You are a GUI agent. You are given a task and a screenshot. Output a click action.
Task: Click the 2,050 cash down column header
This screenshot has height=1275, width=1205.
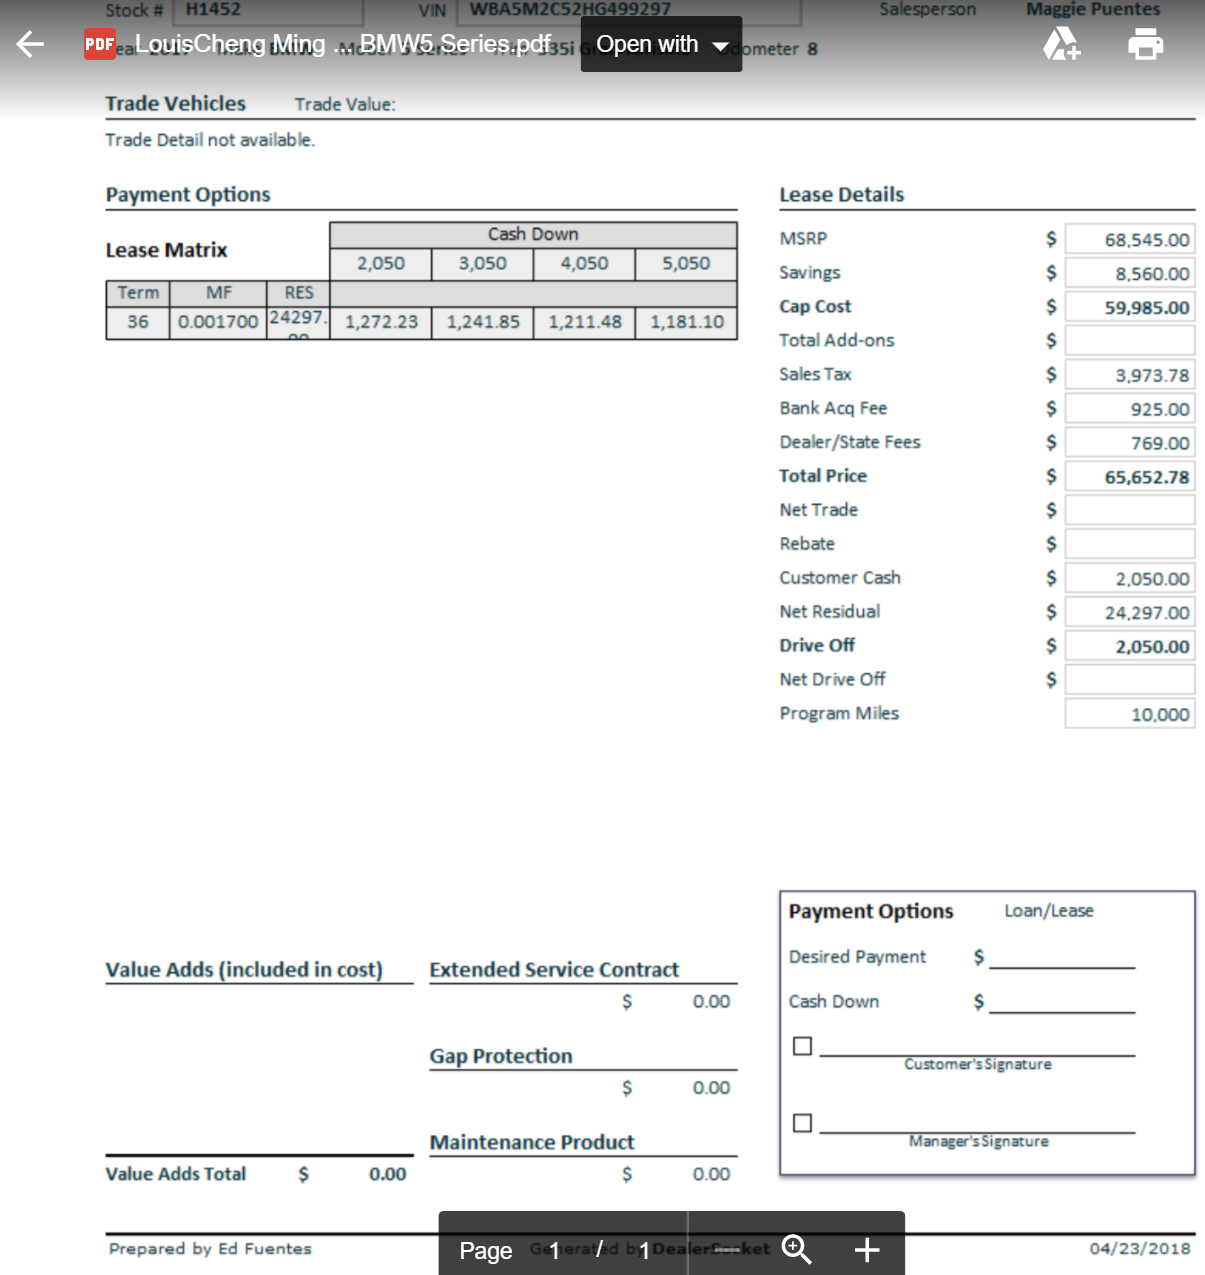[x=381, y=264]
